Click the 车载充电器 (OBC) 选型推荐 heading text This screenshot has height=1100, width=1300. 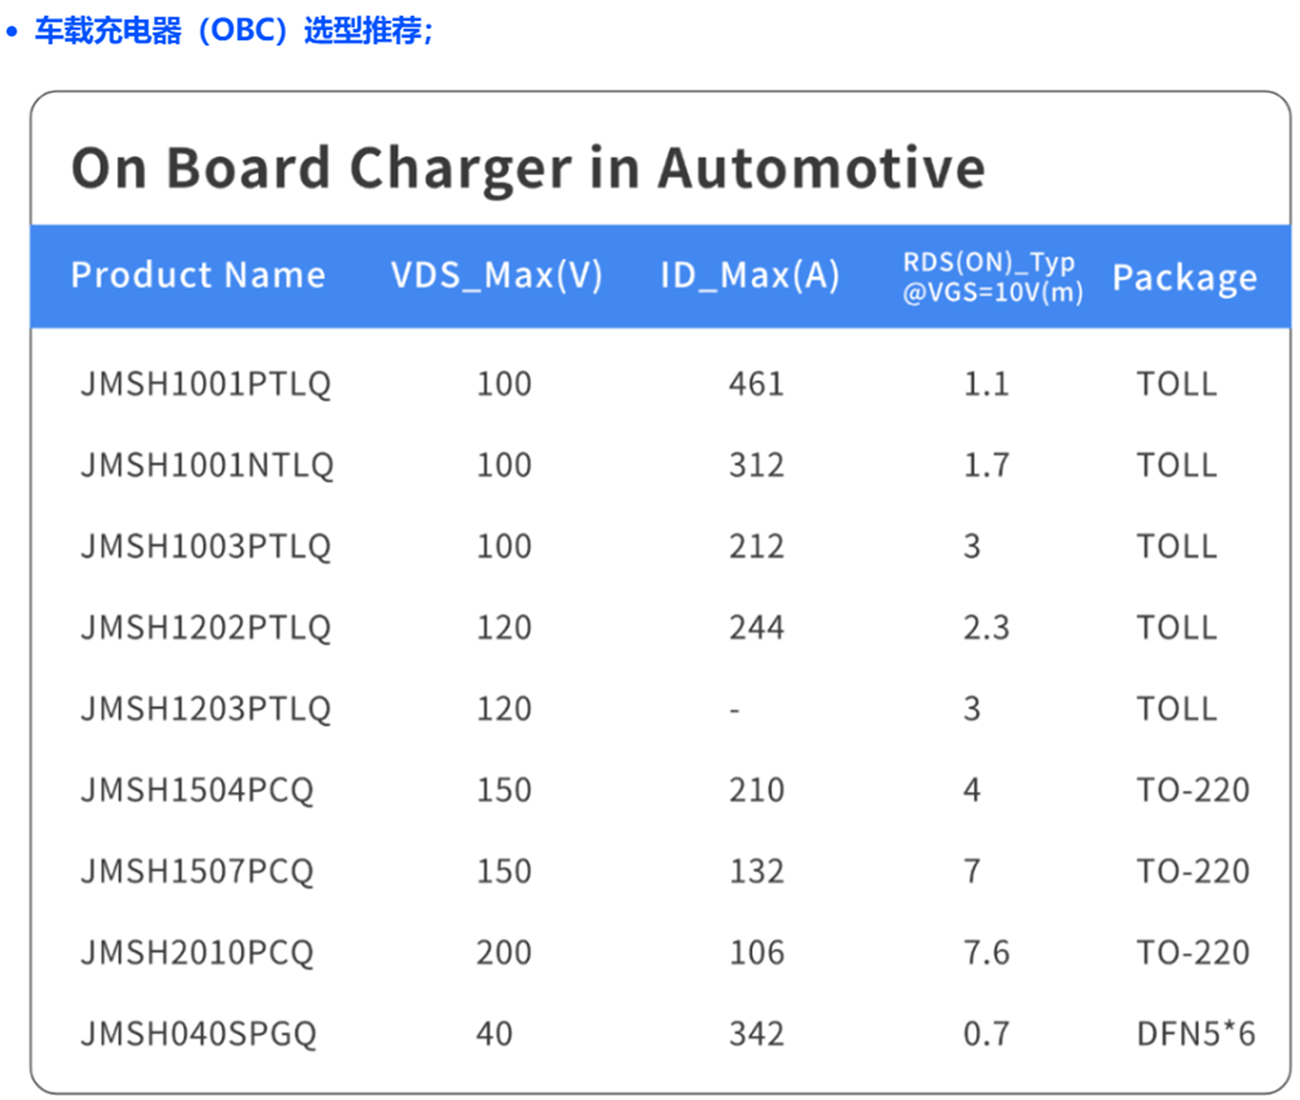234,31
